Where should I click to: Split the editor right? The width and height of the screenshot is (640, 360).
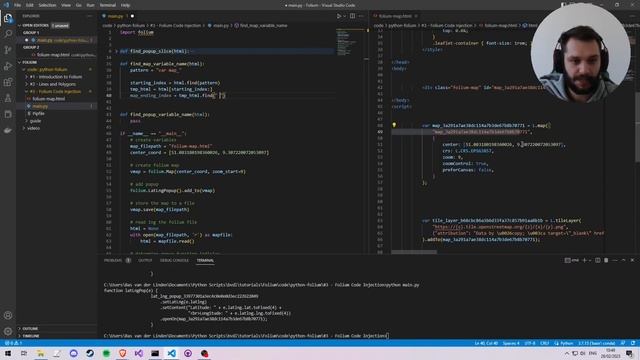pos(352,16)
